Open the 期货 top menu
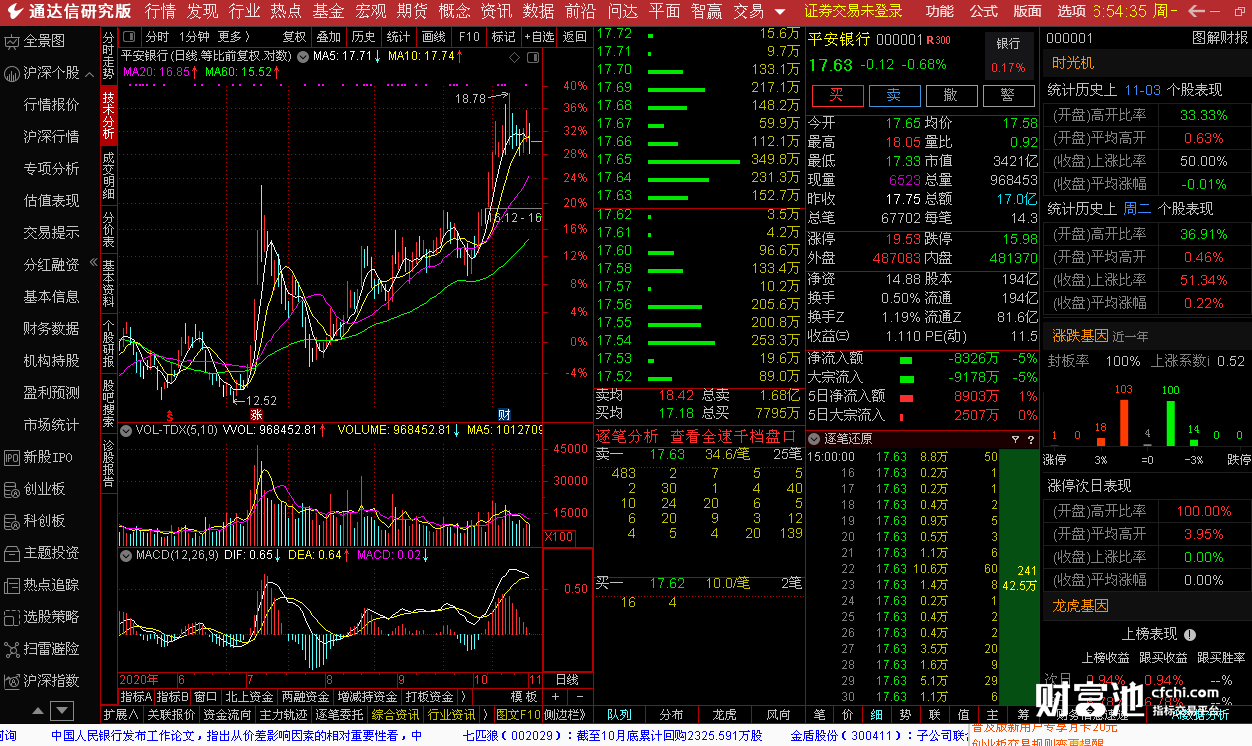This screenshot has height=746, width=1252. [412, 11]
